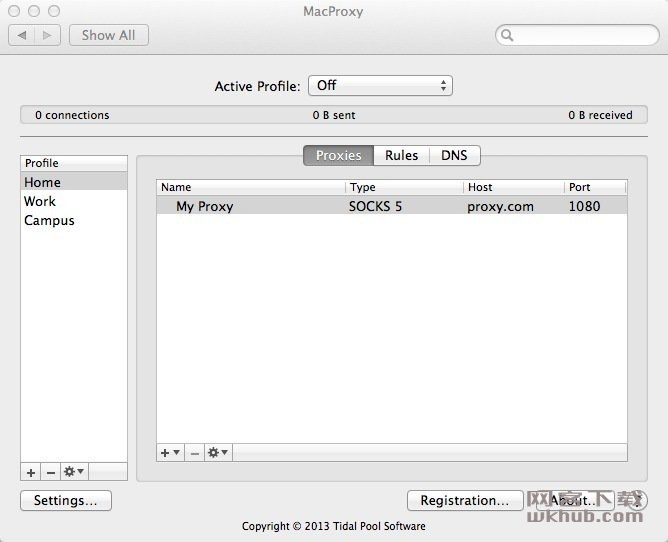
Task: Click the 0 connections status text
Action: click(x=72, y=115)
